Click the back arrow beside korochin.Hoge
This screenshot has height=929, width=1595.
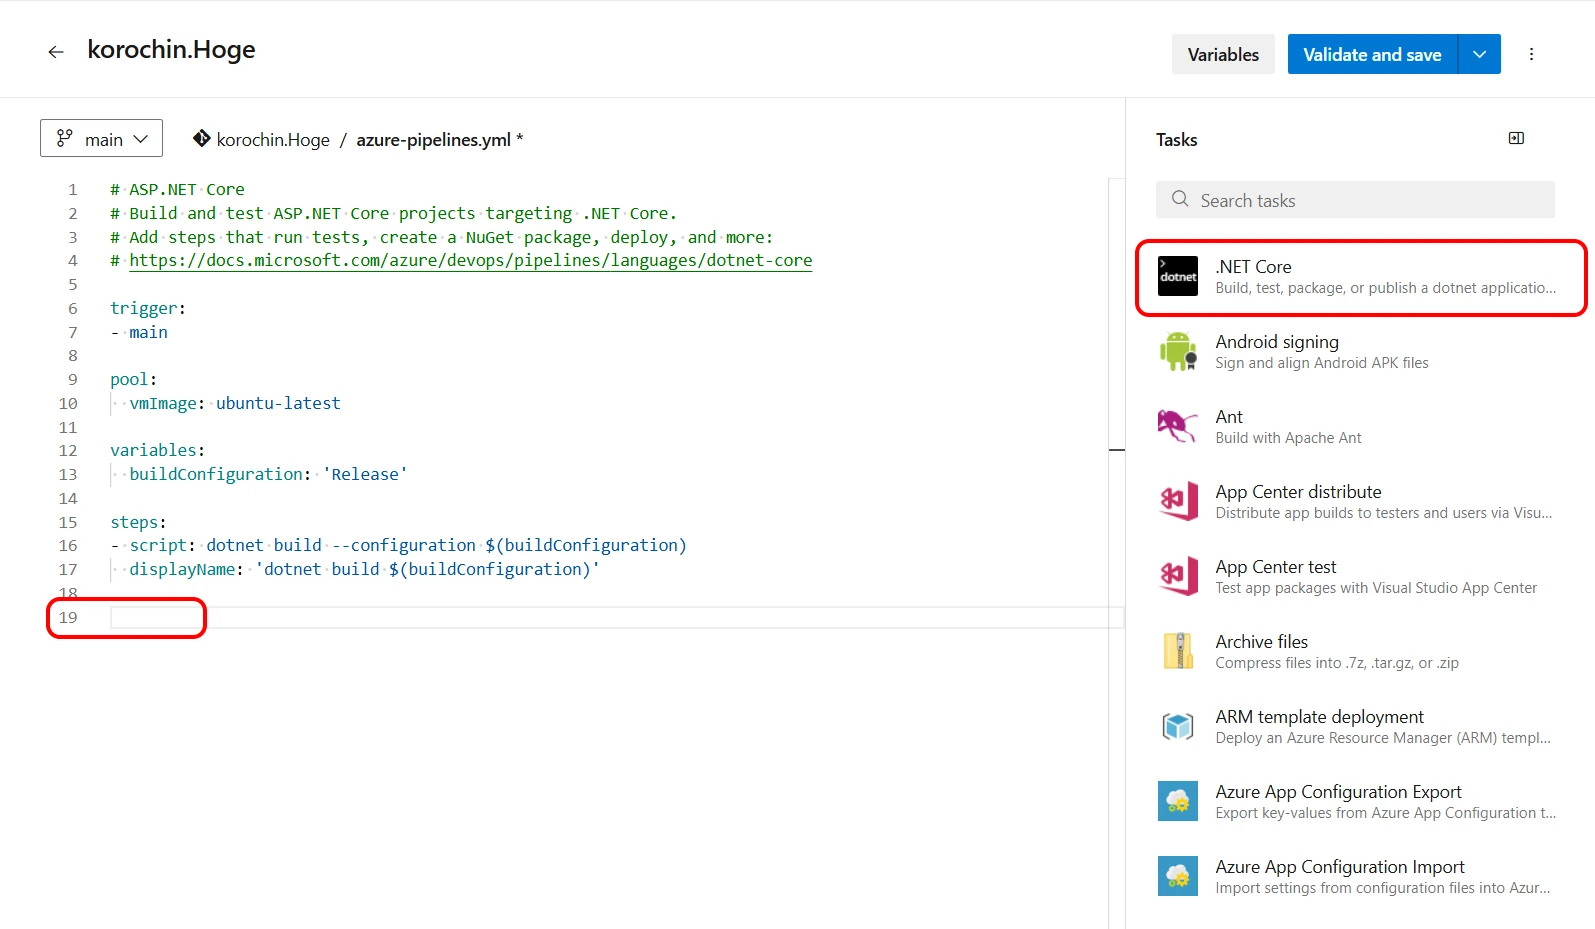coord(56,52)
